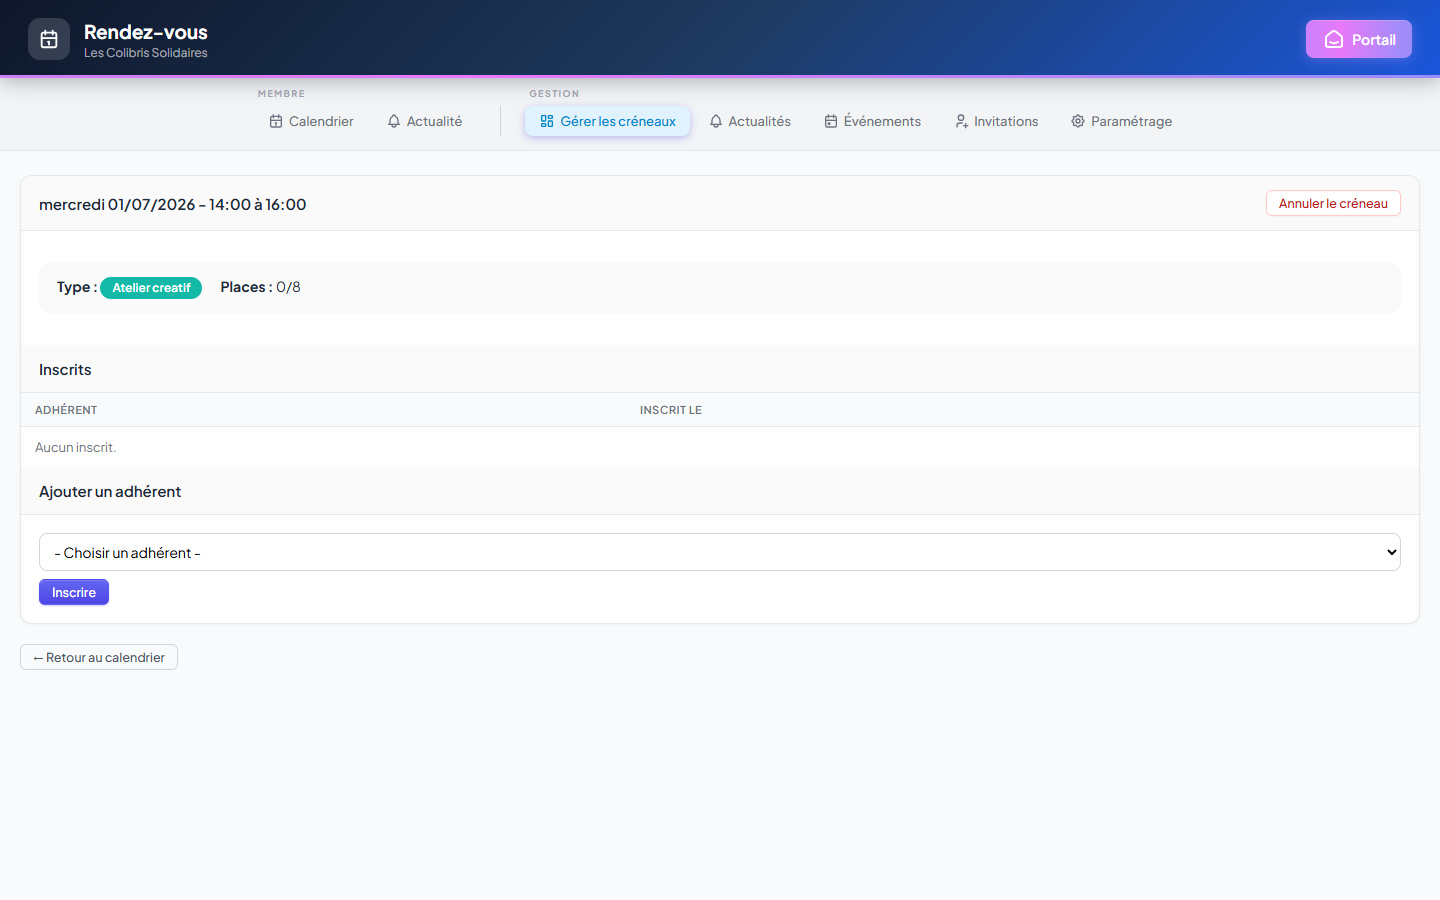Click Les Colibris Solidaires subtitle
The height and width of the screenshot is (900, 1440).
tap(146, 53)
